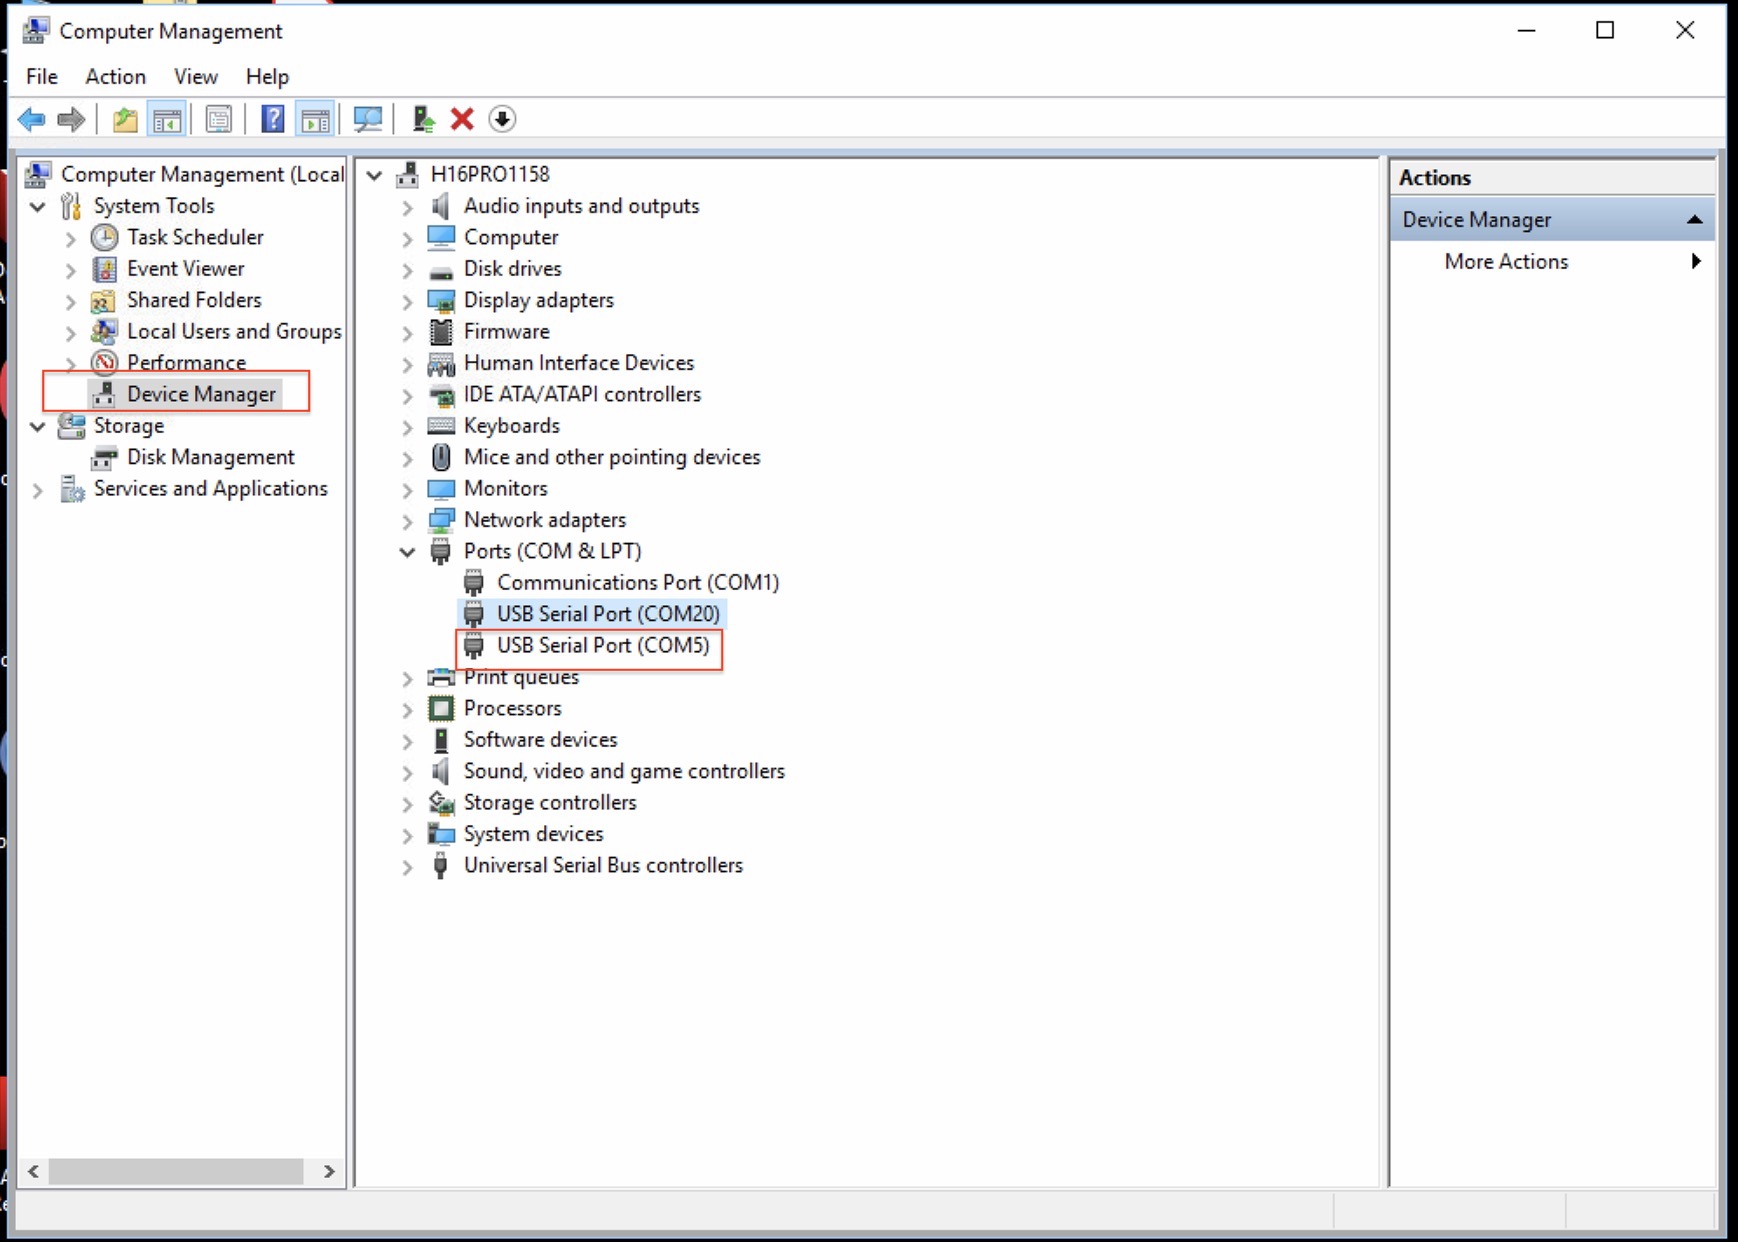
Task: Select Disk Management under Storage
Action: [210, 457]
